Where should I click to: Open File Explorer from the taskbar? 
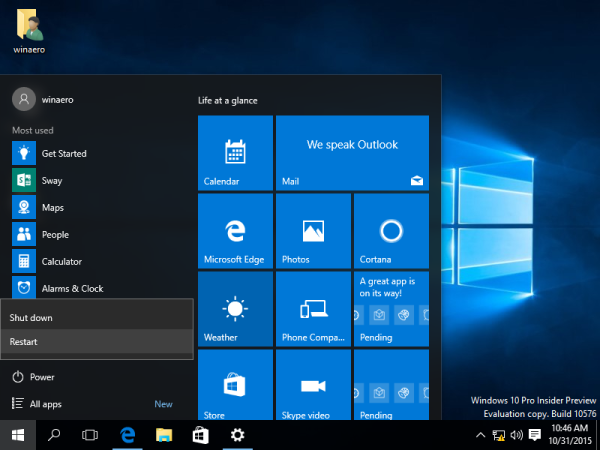click(164, 435)
